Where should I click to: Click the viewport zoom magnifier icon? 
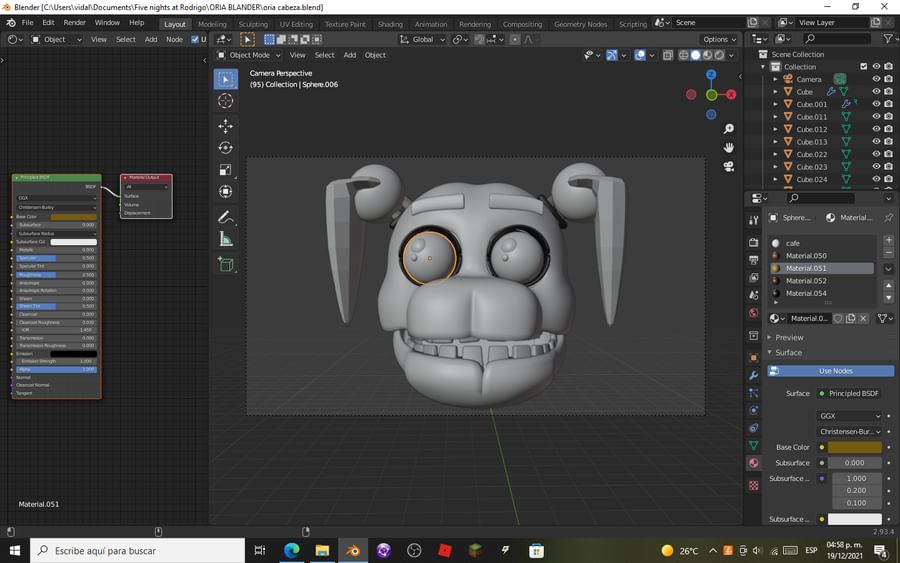tap(729, 129)
